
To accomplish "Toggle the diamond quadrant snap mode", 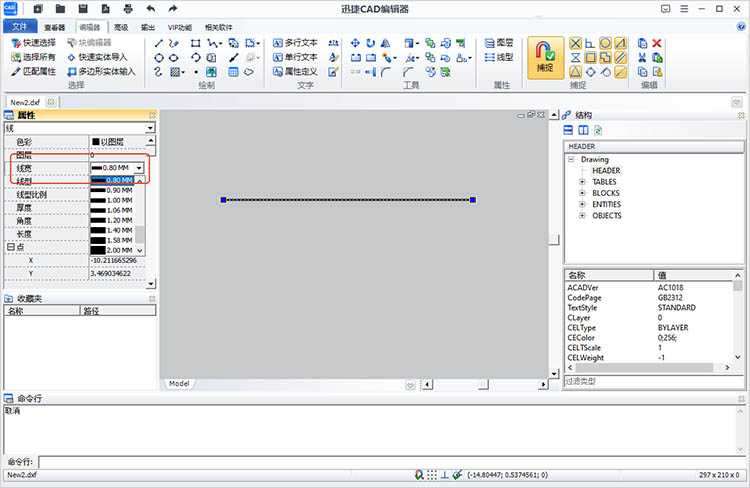I will pyautogui.click(x=590, y=72).
